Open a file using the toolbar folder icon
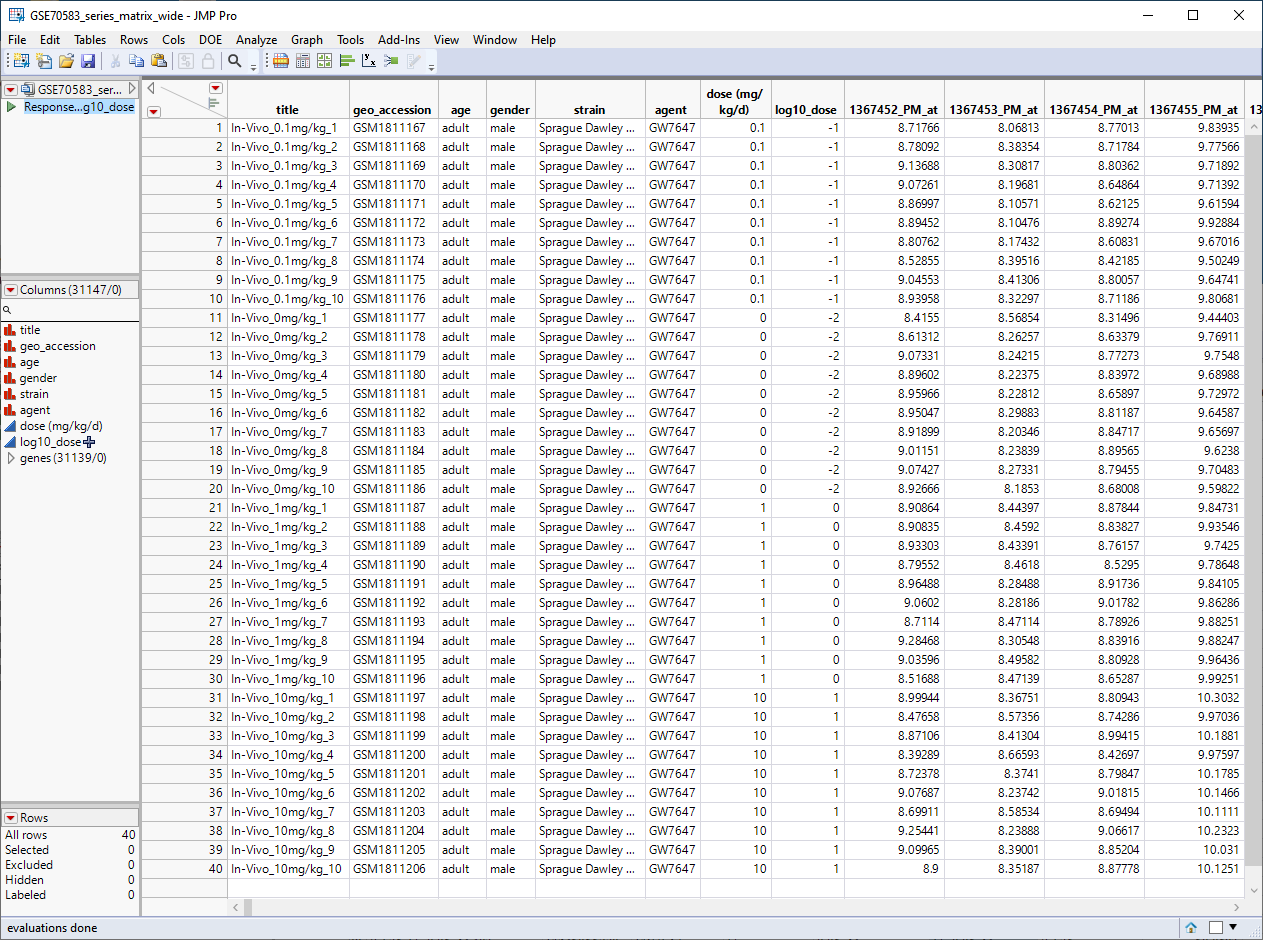 [x=66, y=60]
